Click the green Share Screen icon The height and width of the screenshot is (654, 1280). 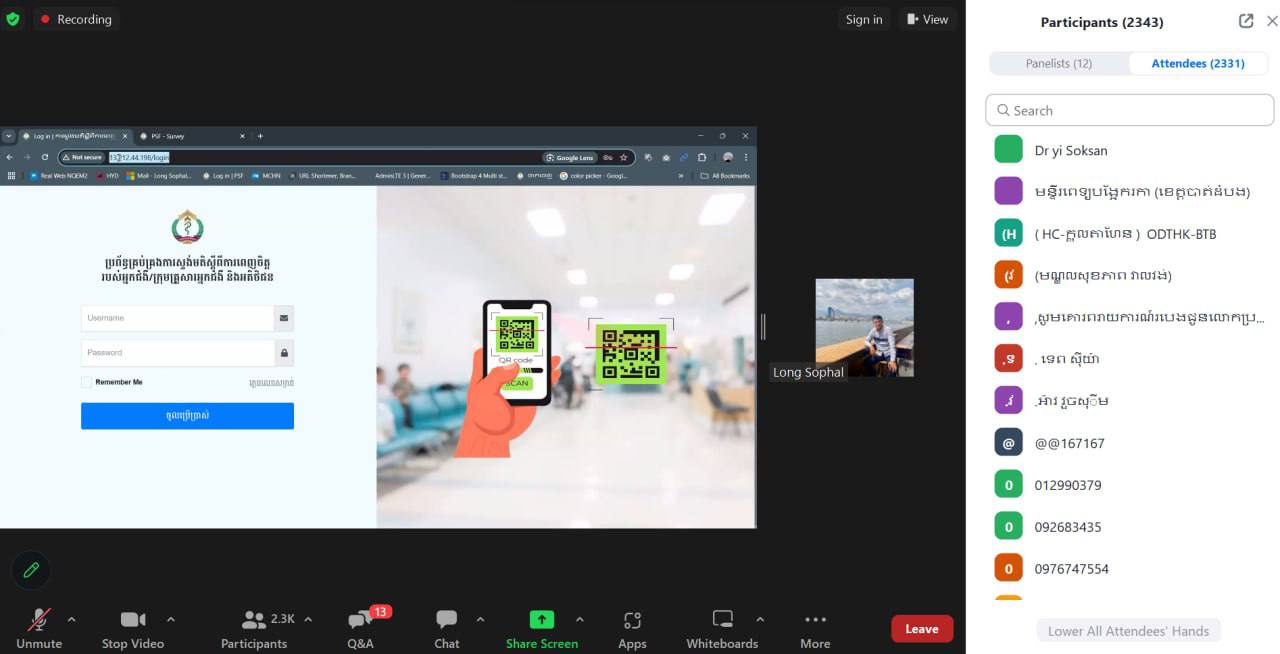click(x=542, y=620)
